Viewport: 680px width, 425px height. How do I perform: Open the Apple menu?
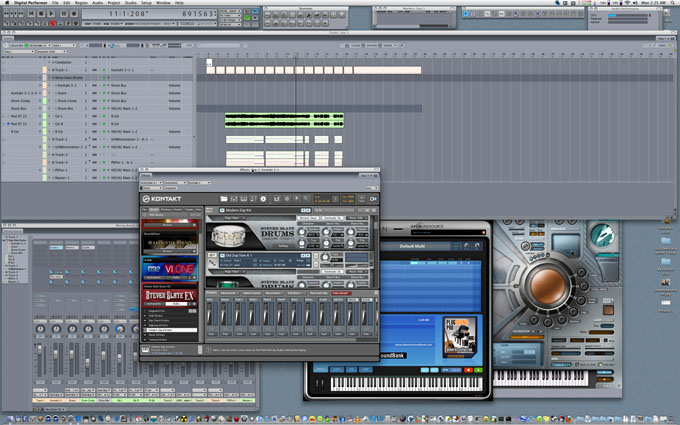pos(7,3)
